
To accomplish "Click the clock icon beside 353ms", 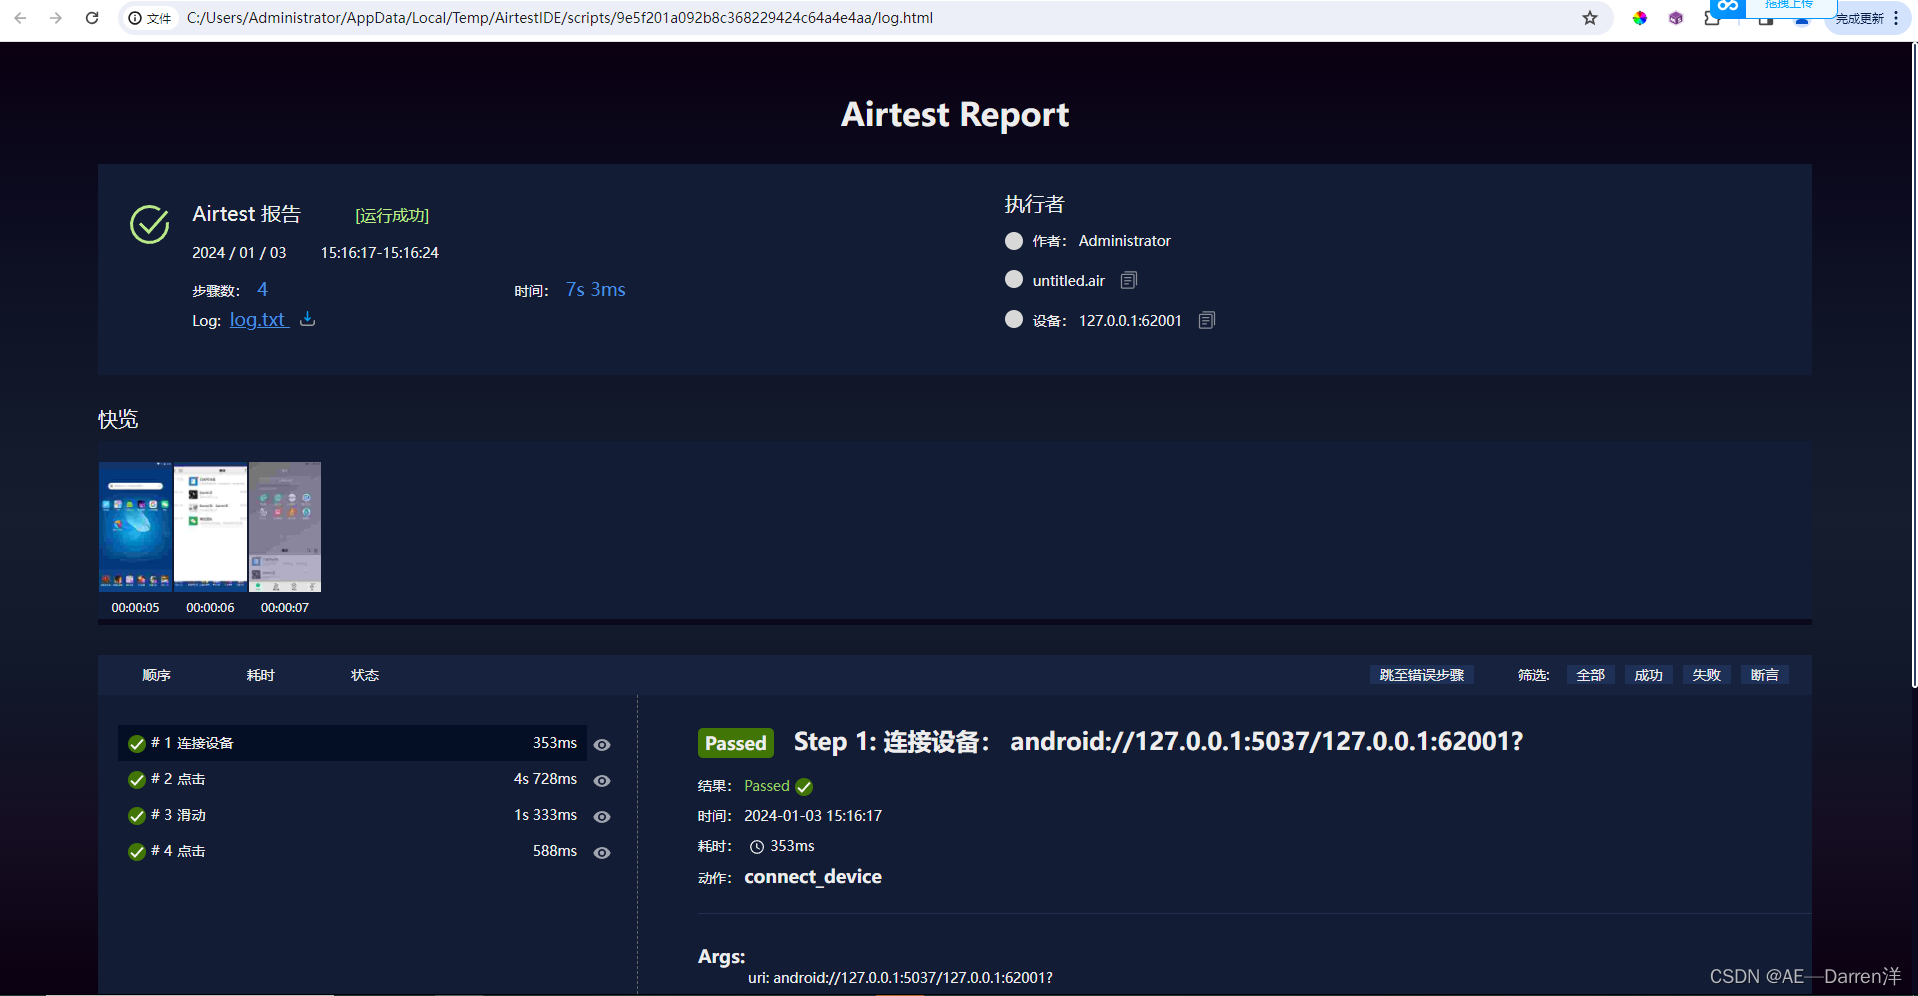I will point(757,847).
